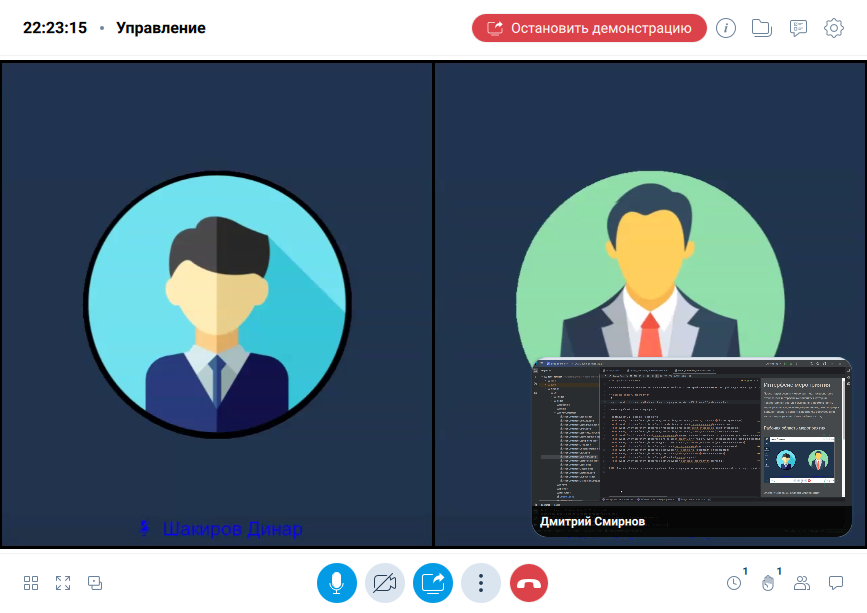Hang up with the red phone button
The width and height of the screenshot is (867, 613).
(529, 582)
